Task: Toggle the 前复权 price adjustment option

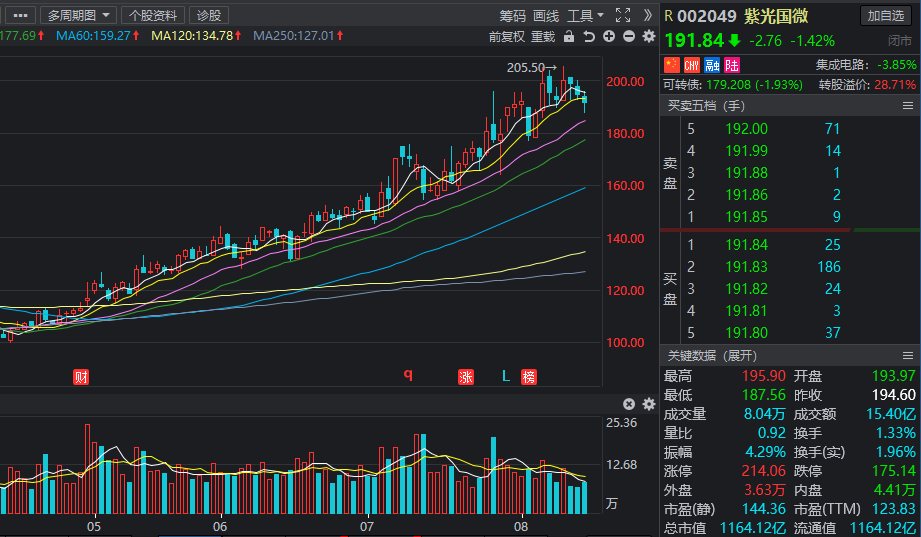Action: 506,36
